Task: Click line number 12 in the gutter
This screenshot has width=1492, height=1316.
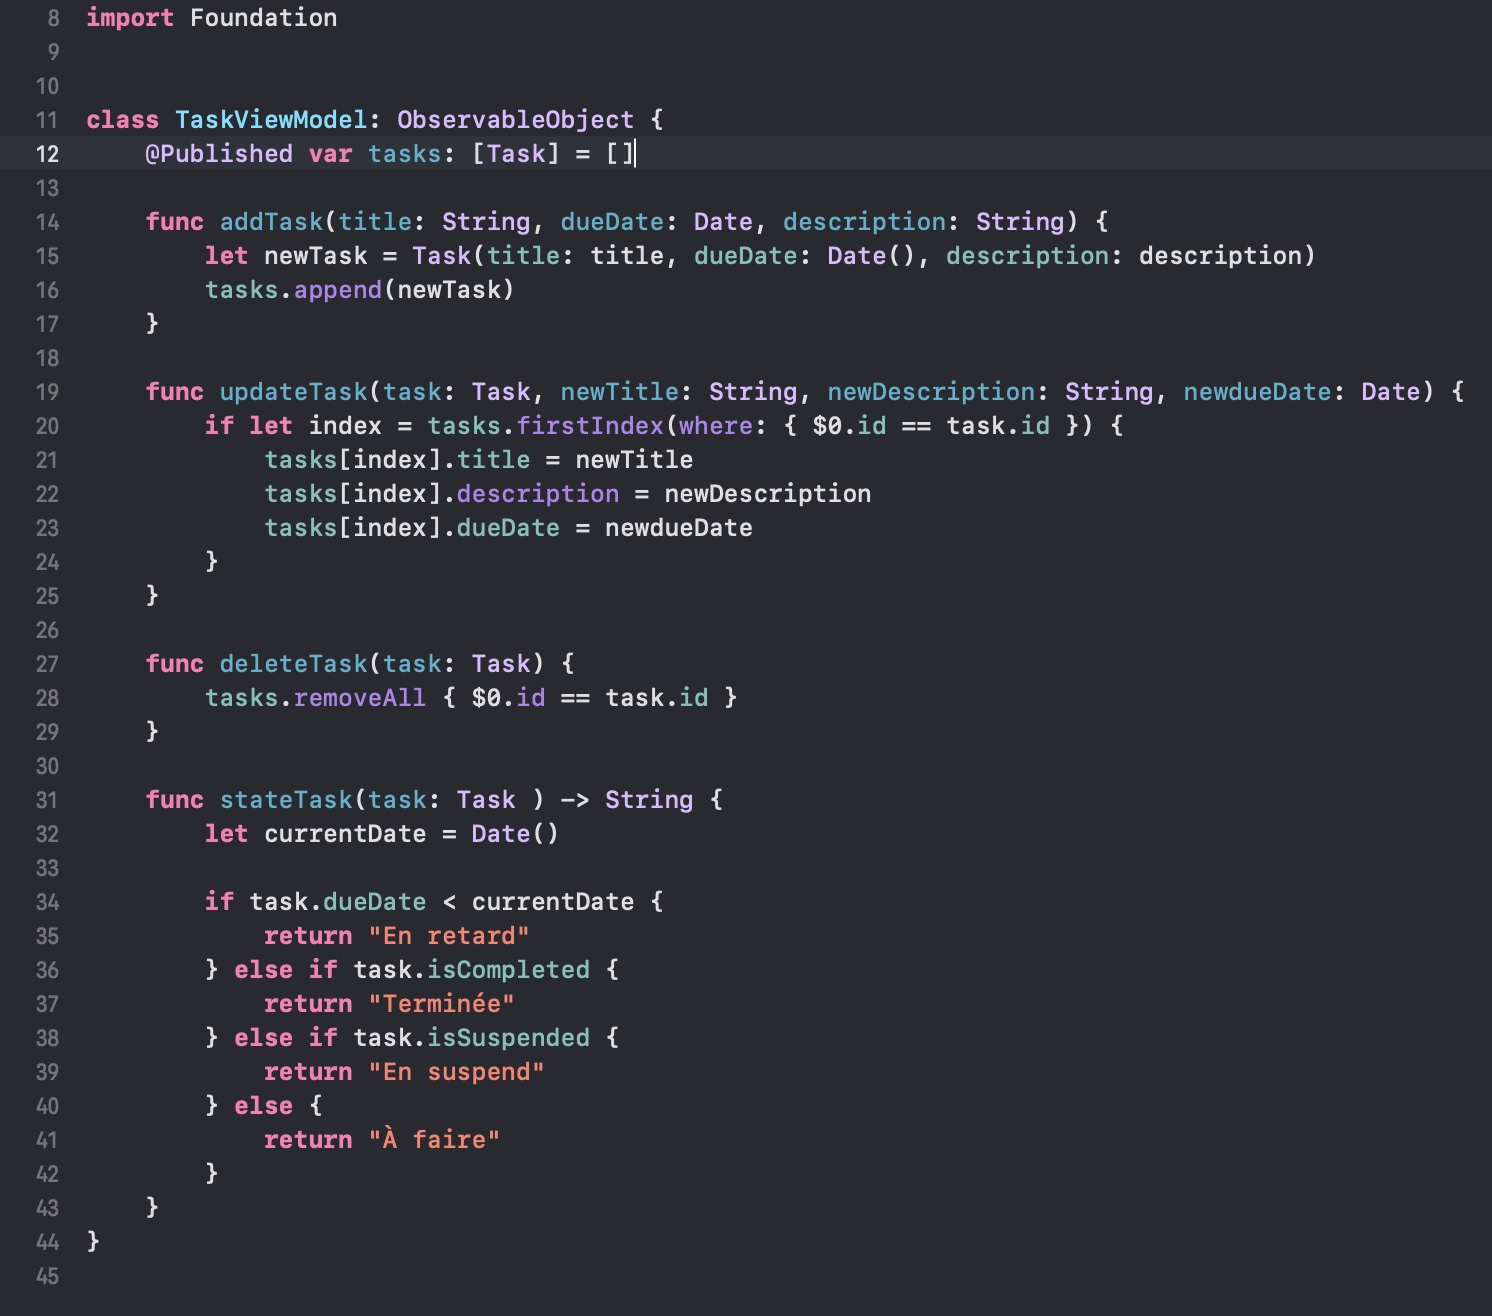Action: coord(46,154)
